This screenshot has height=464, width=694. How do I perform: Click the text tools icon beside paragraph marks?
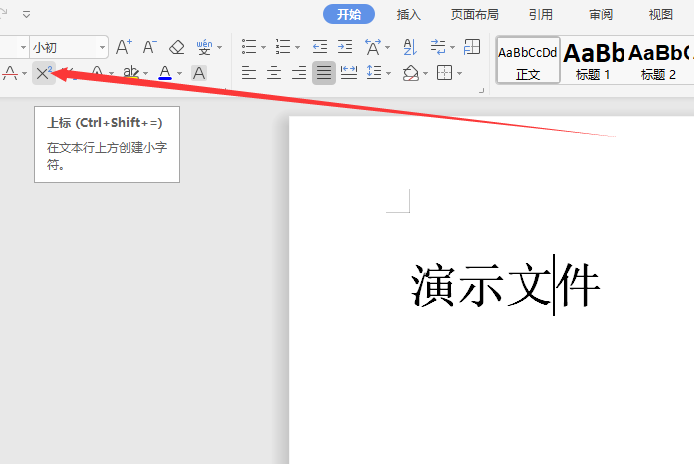pyautogui.click(x=472, y=46)
